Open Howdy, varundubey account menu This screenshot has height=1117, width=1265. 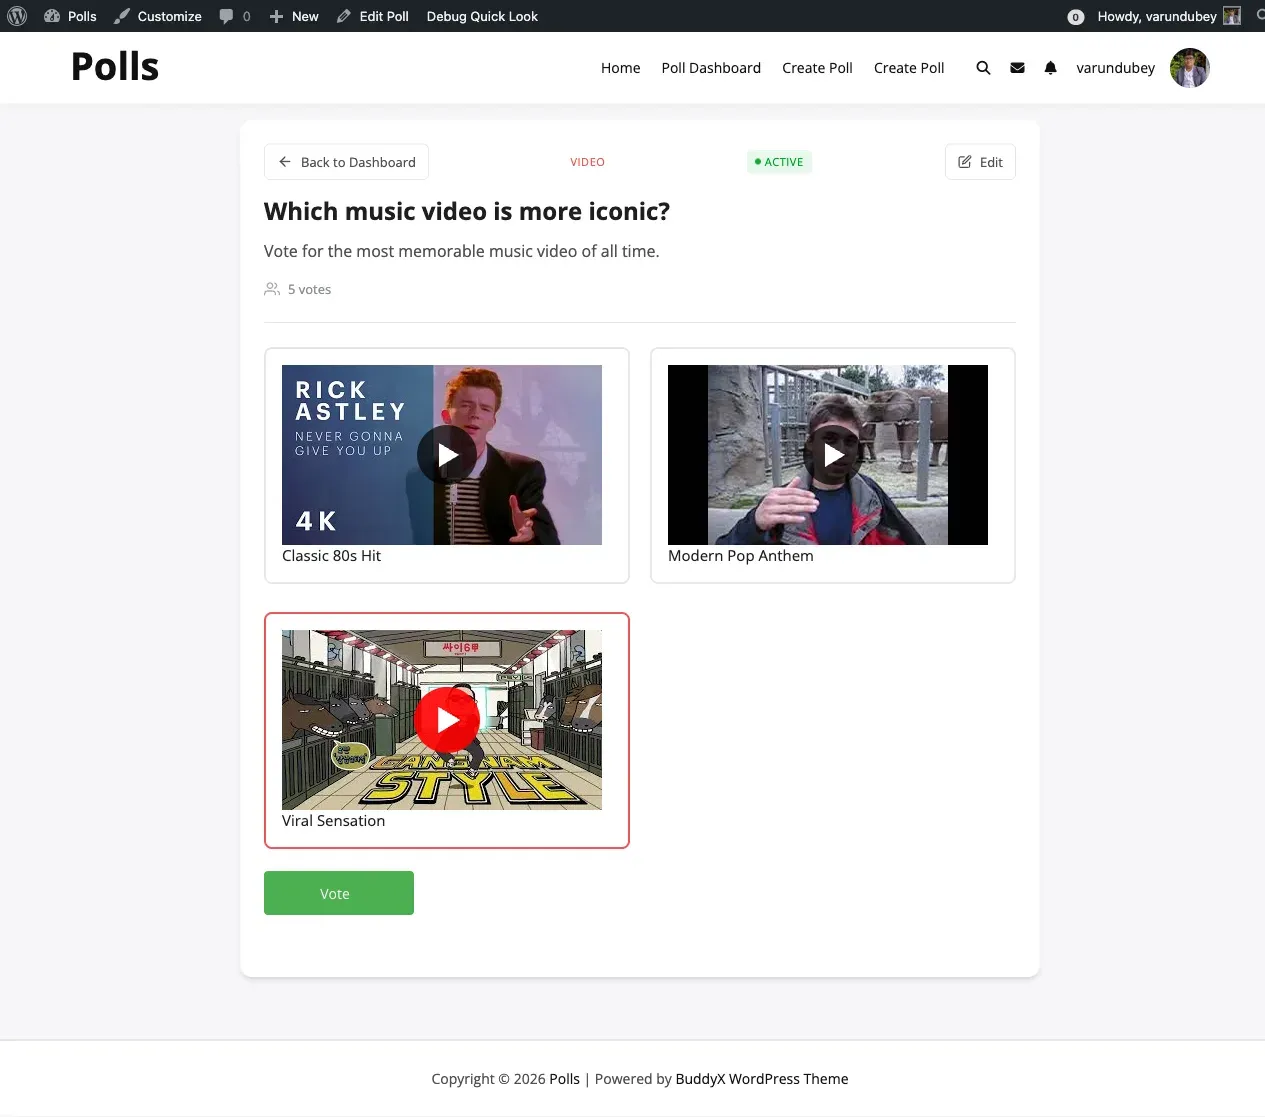[x=1168, y=16]
